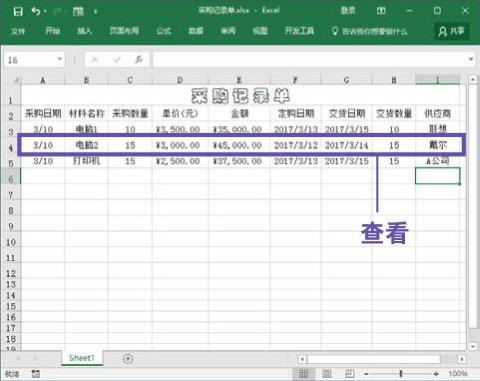Switch to Page Break Preview icon
Screen dimensions: 480x381
[x=349, y=374]
